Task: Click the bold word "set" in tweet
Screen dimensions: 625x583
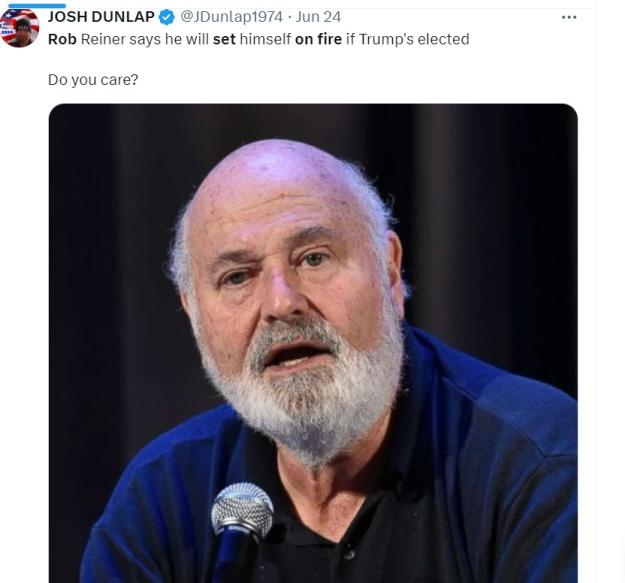Action: [224, 39]
